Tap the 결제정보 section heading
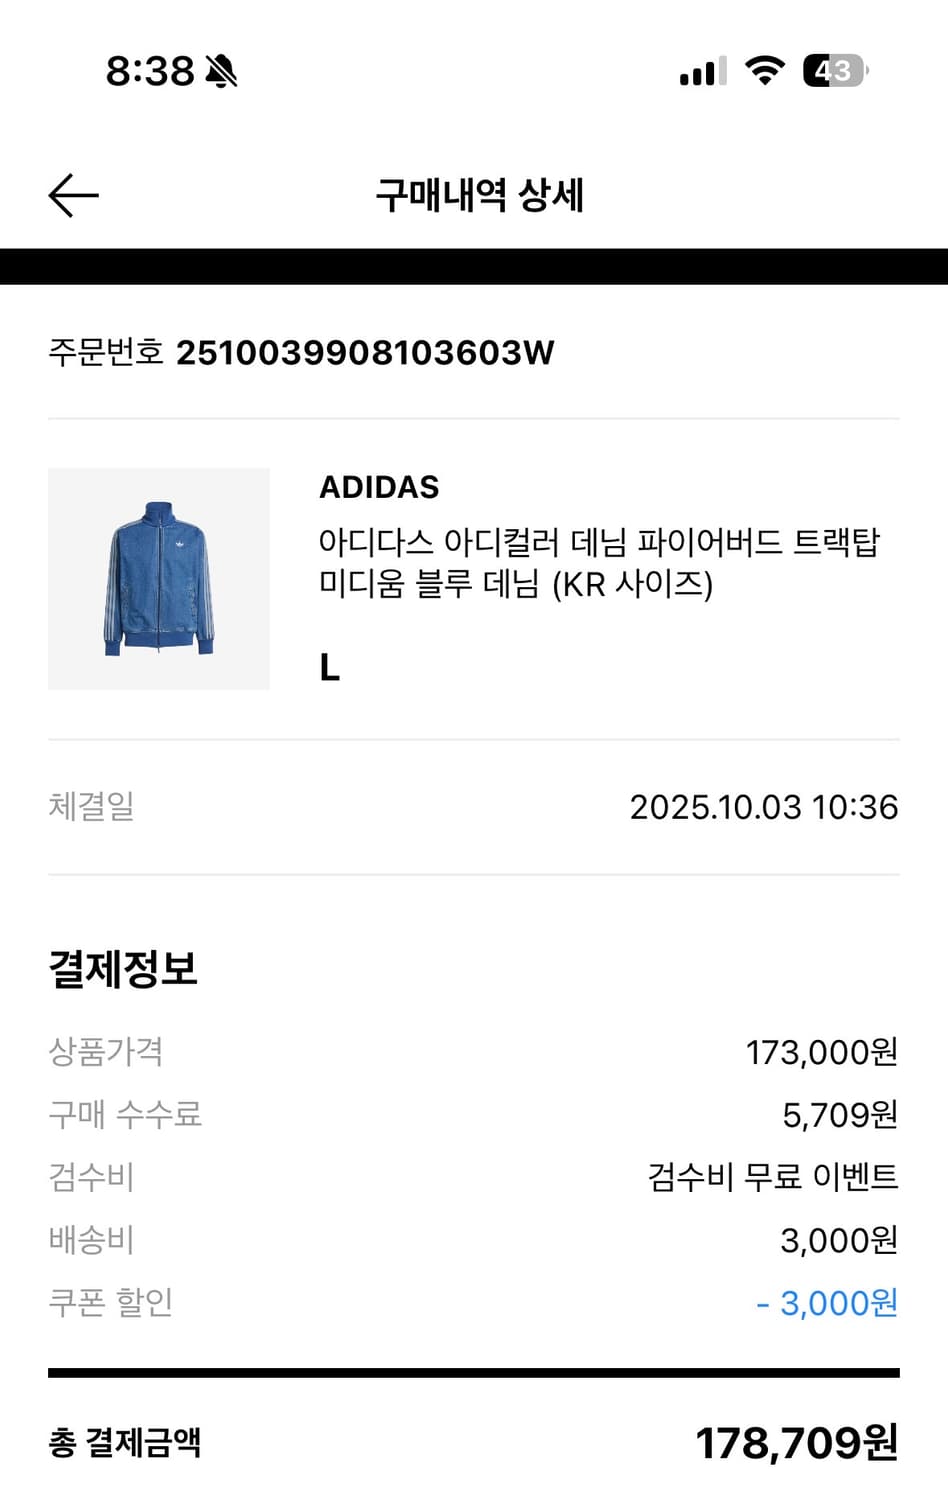Viewport: 948px width, 1500px height. [x=123, y=968]
